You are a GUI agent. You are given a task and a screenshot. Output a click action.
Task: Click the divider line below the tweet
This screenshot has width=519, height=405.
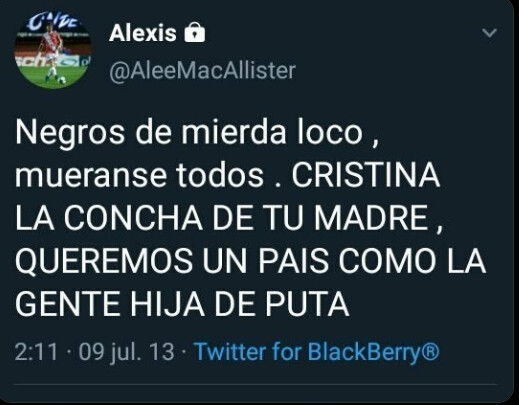coord(255,385)
